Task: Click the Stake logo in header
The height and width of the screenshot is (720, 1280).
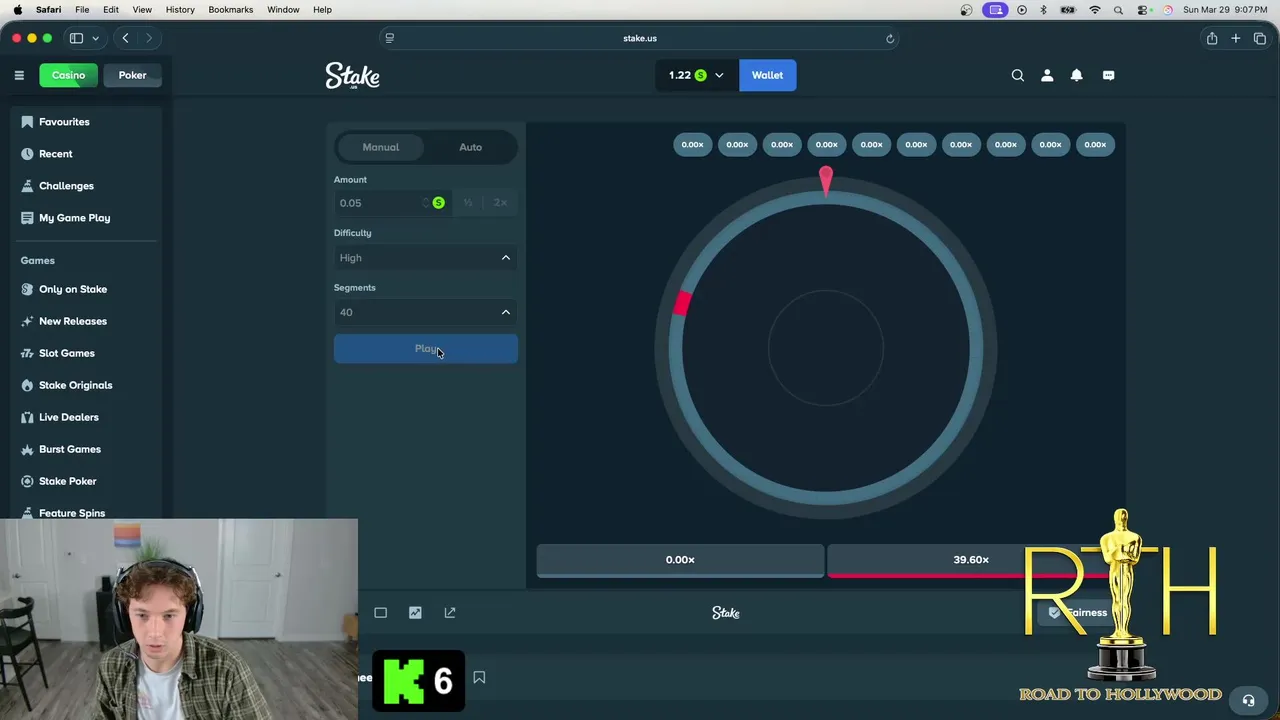Action: pyautogui.click(x=352, y=76)
